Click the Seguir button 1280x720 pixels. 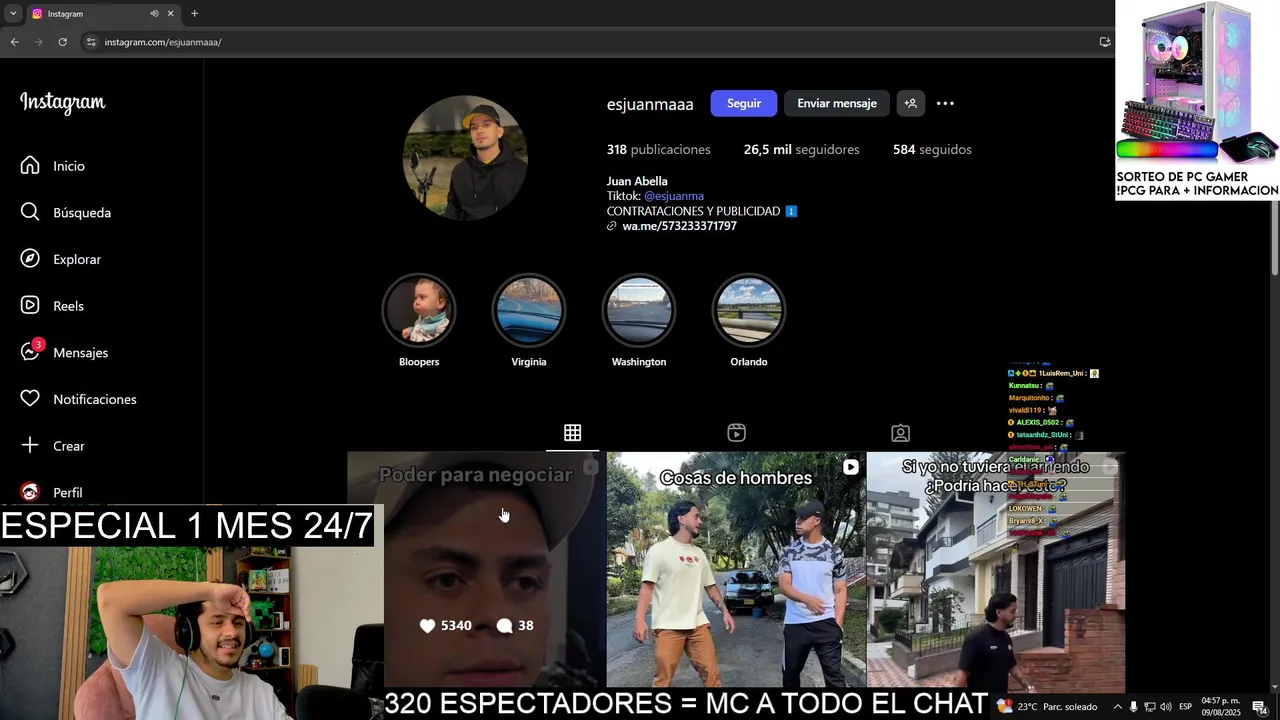(x=744, y=103)
